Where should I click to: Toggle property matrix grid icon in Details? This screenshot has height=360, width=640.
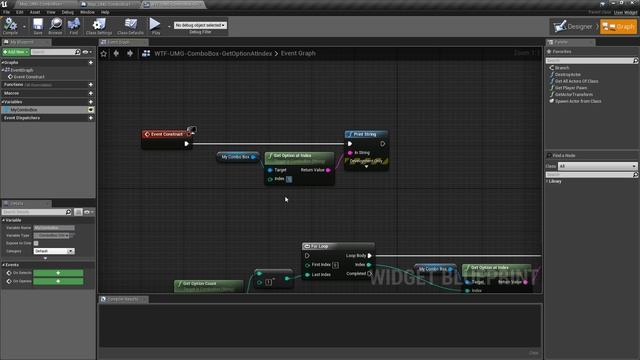click(78, 212)
